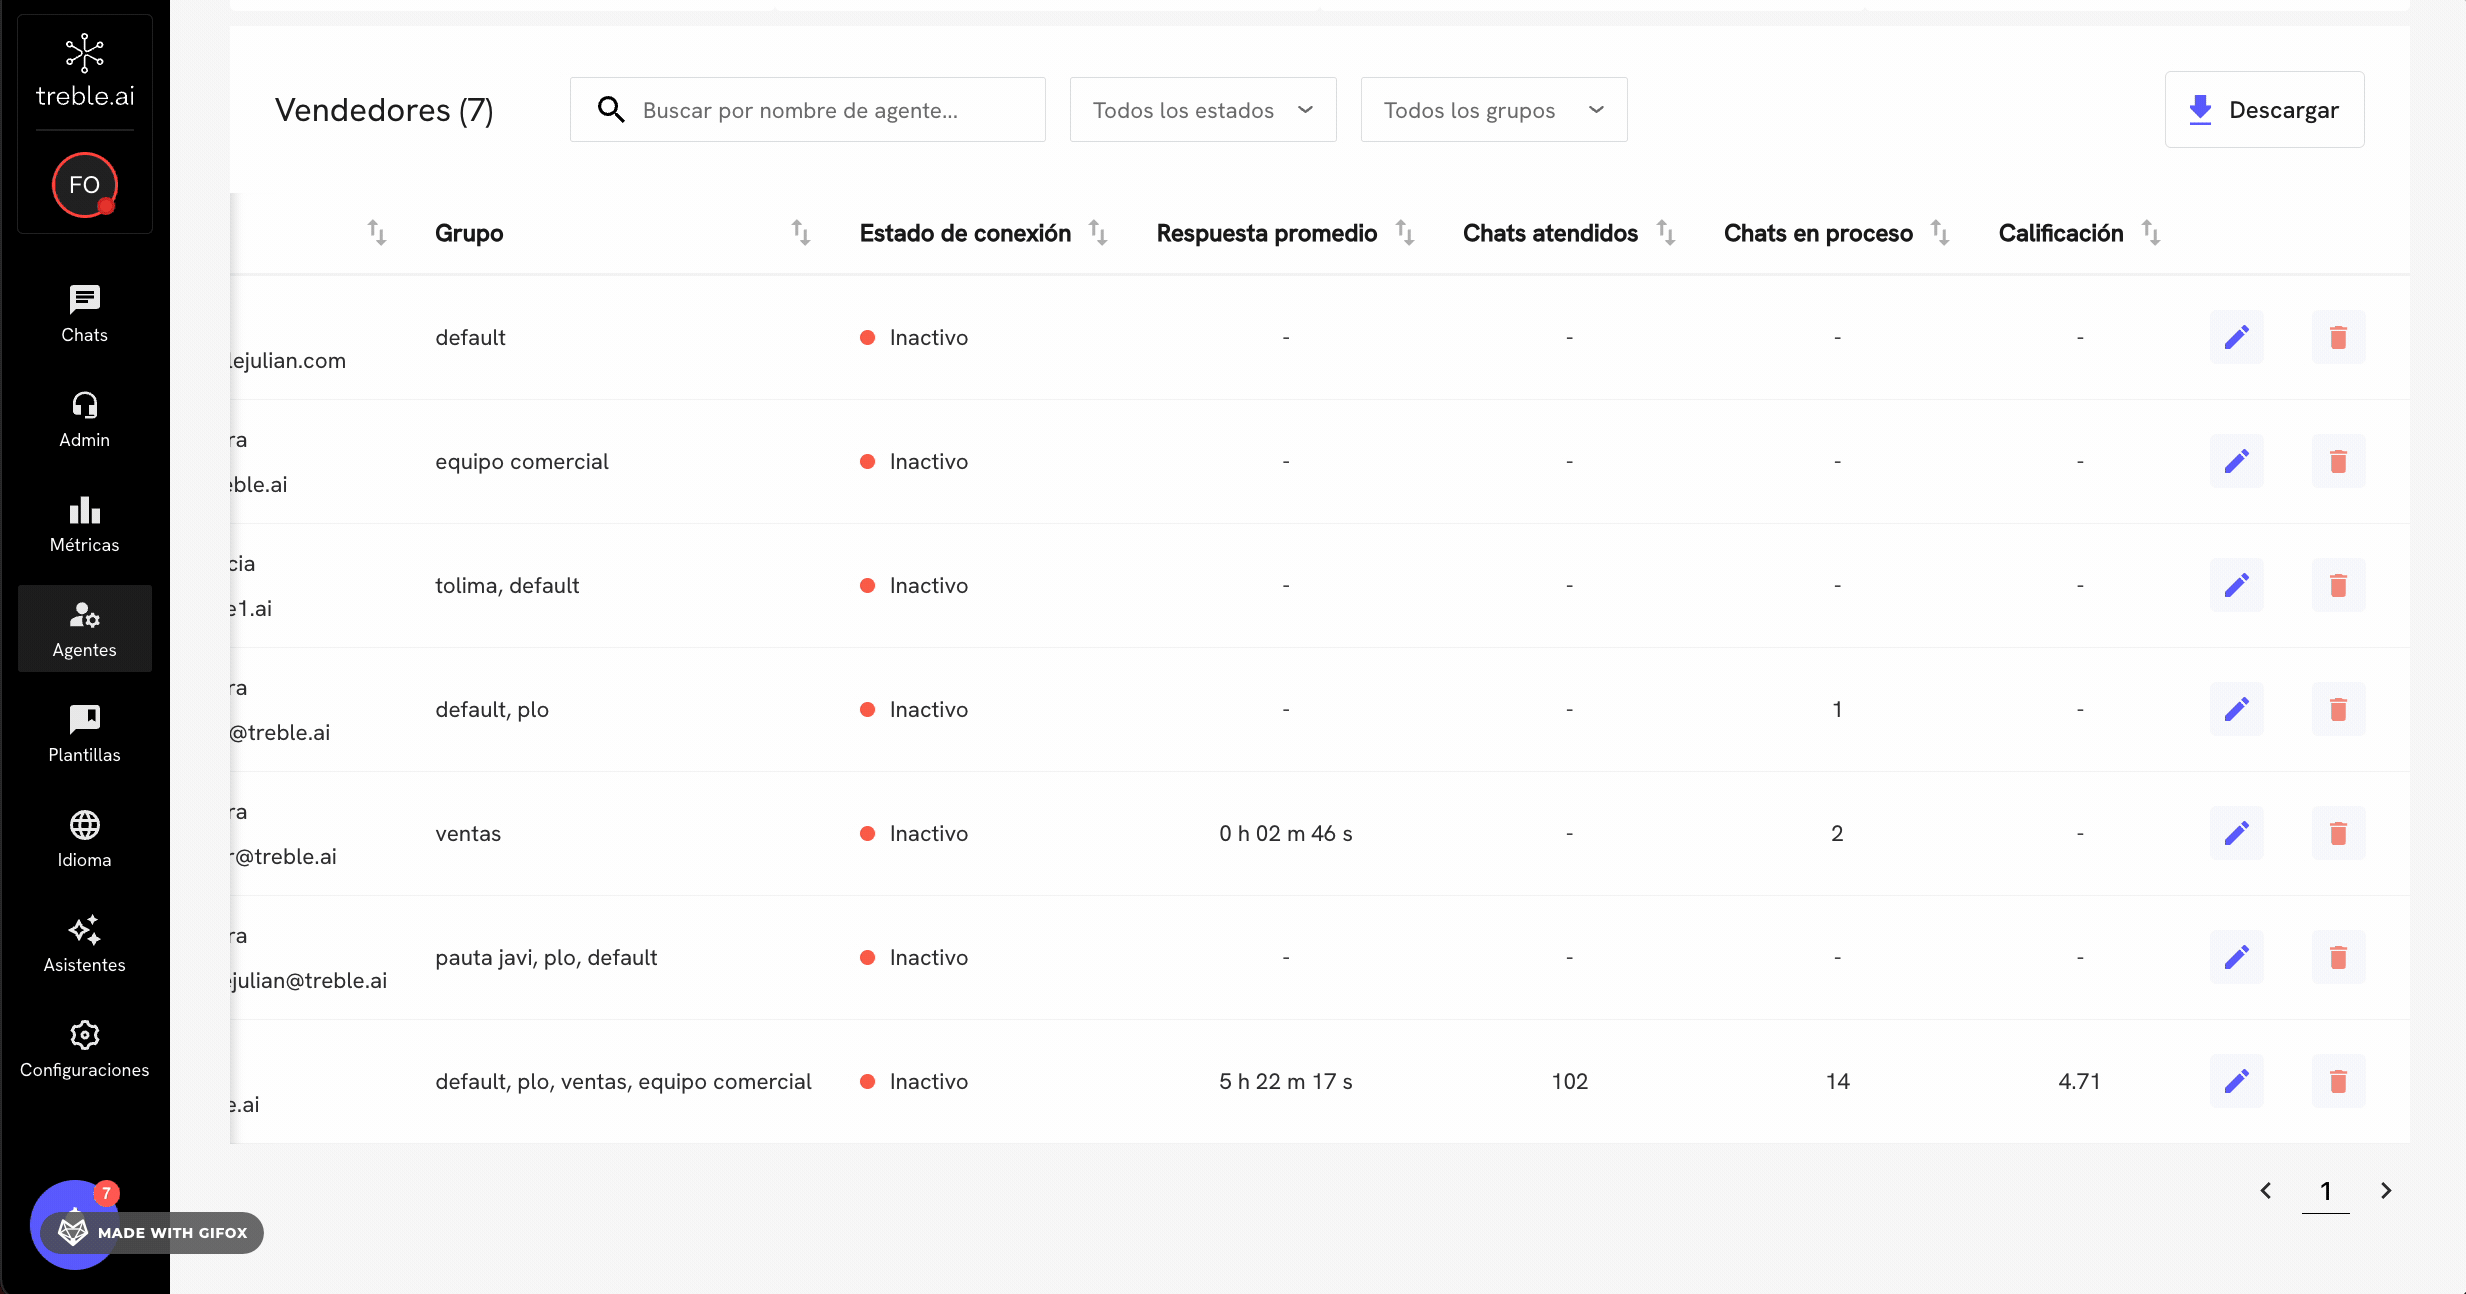The width and height of the screenshot is (2466, 1294).
Task: Expand Todos los estados dropdown
Action: click(x=1202, y=110)
